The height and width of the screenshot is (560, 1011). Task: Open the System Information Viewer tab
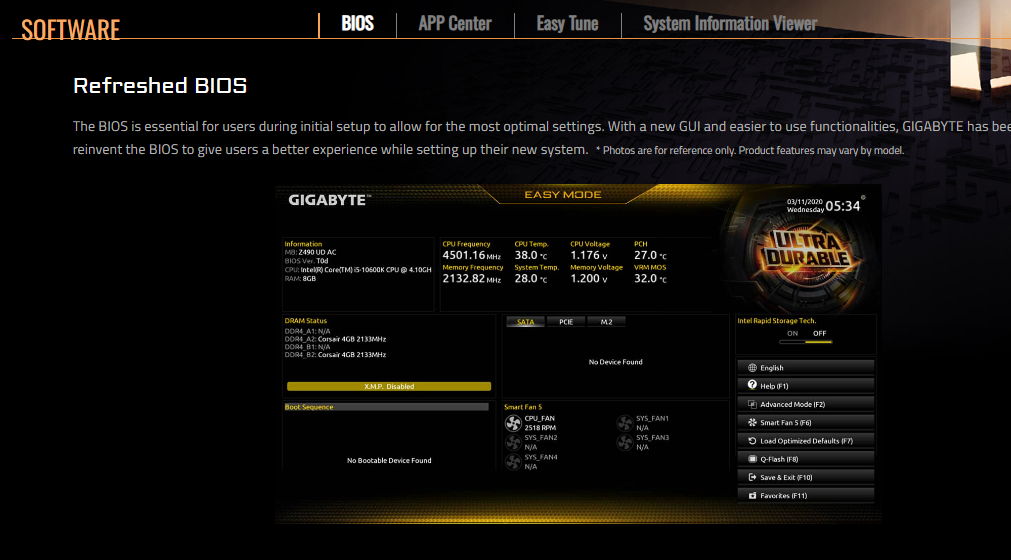pyautogui.click(x=730, y=24)
